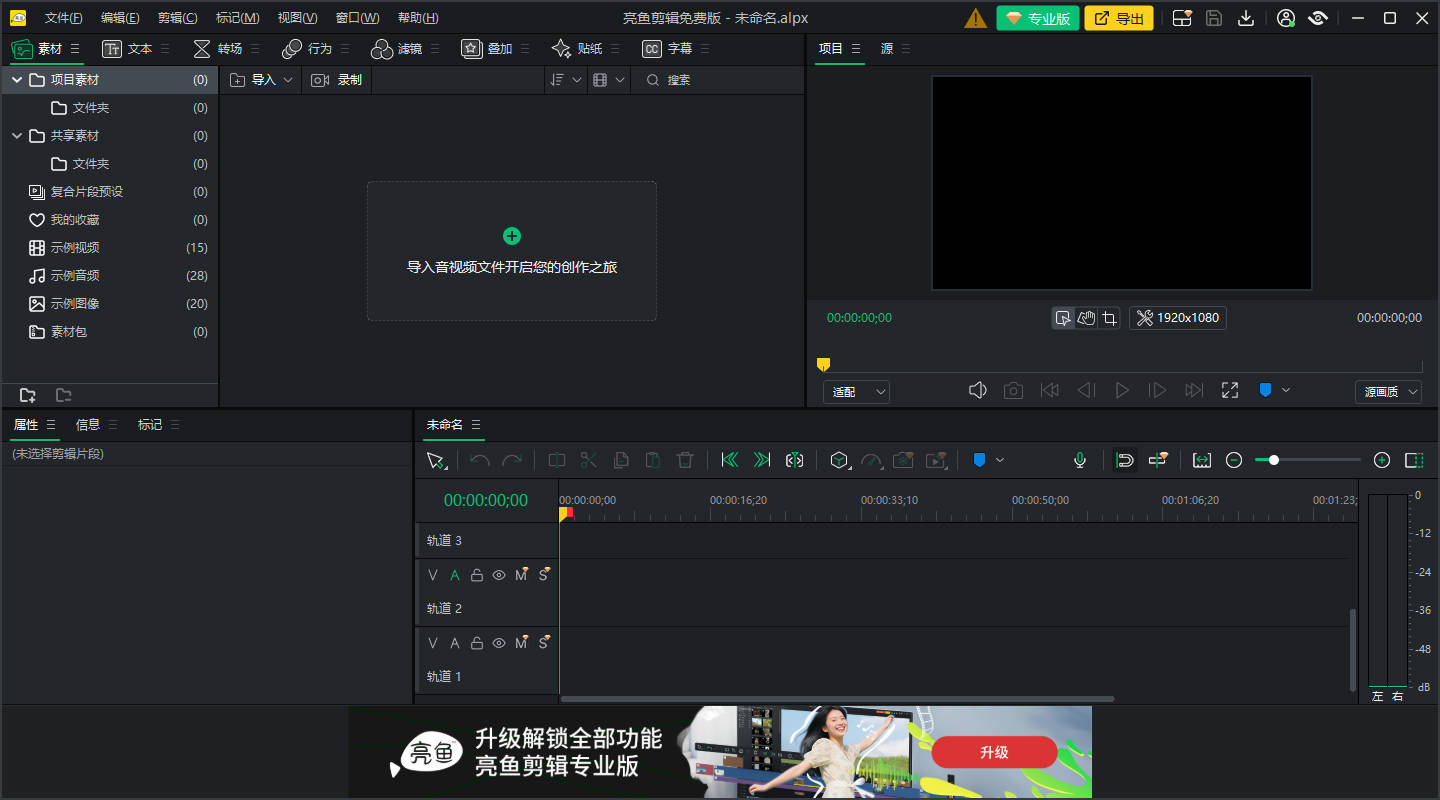The image size is (1440, 800).
Task: Toggle lock on track 1 (轨道 1)
Action: pyautogui.click(x=477, y=643)
